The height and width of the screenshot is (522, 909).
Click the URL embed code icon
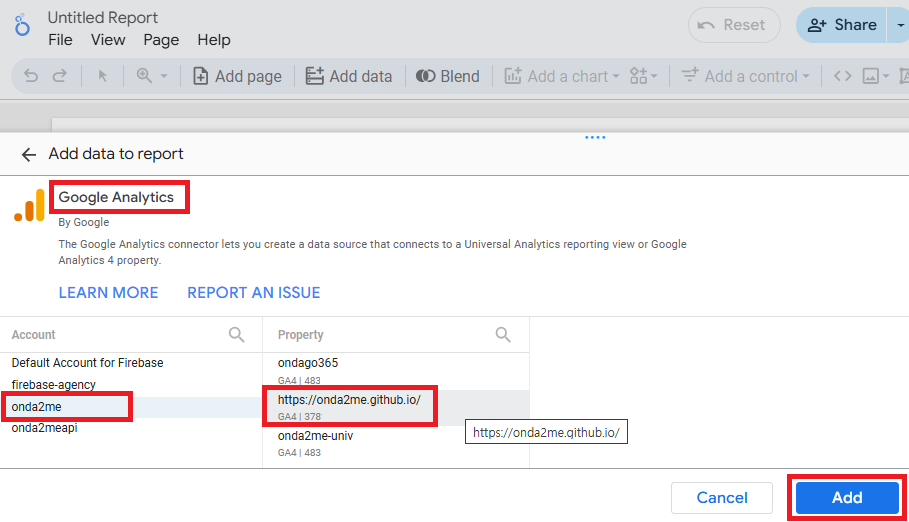pyautogui.click(x=842, y=76)
